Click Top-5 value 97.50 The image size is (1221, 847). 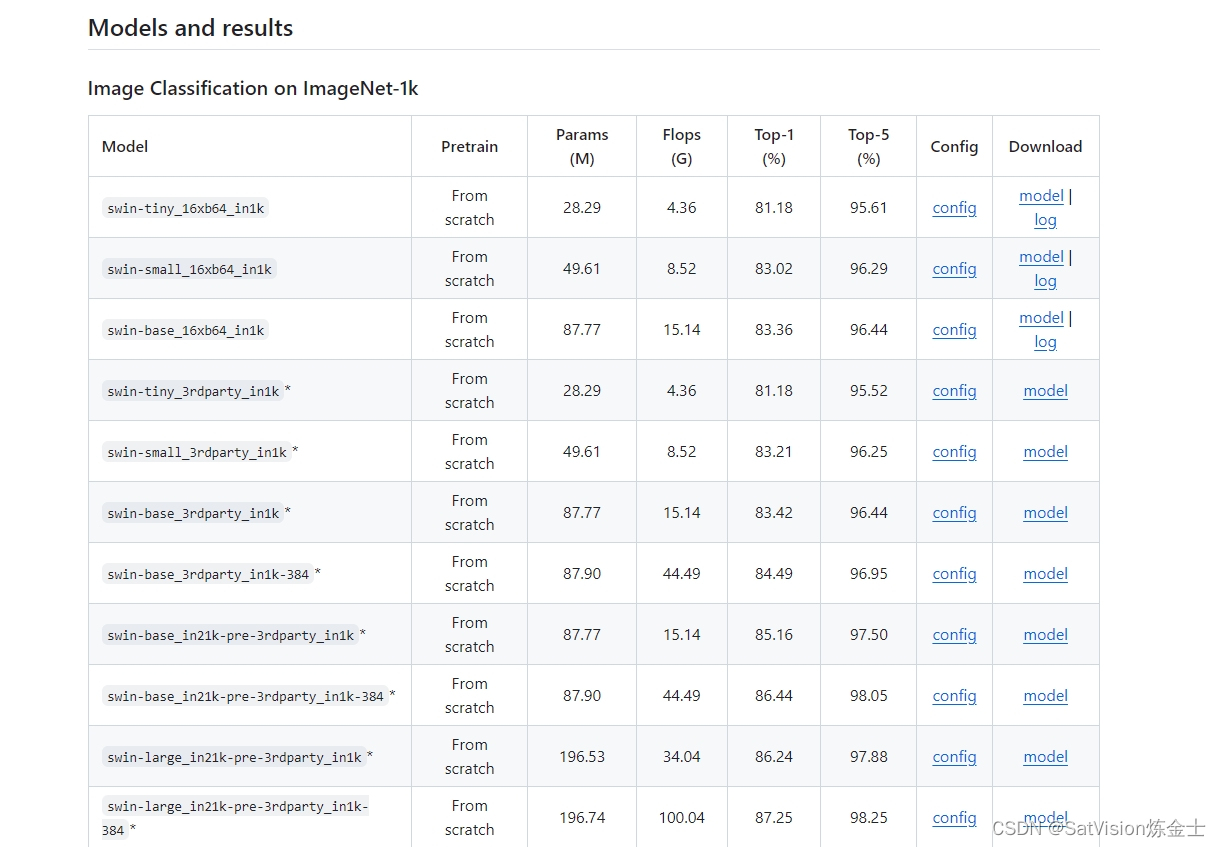coord(868,635)
